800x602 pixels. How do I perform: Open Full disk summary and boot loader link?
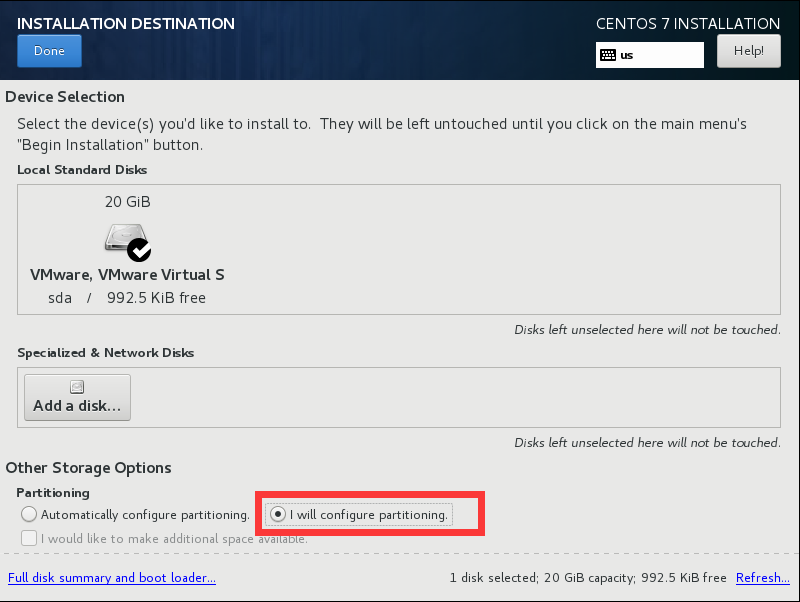pyautogui.click(x=112, y=578)
